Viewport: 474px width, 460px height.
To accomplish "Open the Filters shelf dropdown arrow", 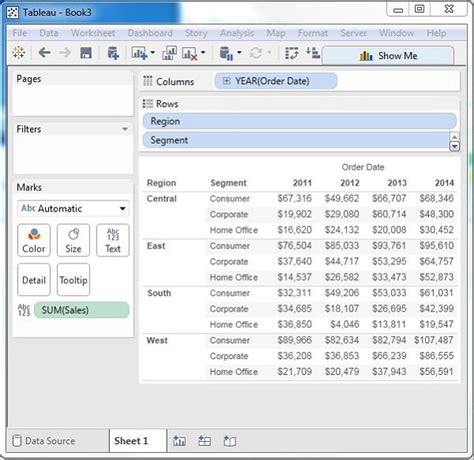I will pos(125,129).
